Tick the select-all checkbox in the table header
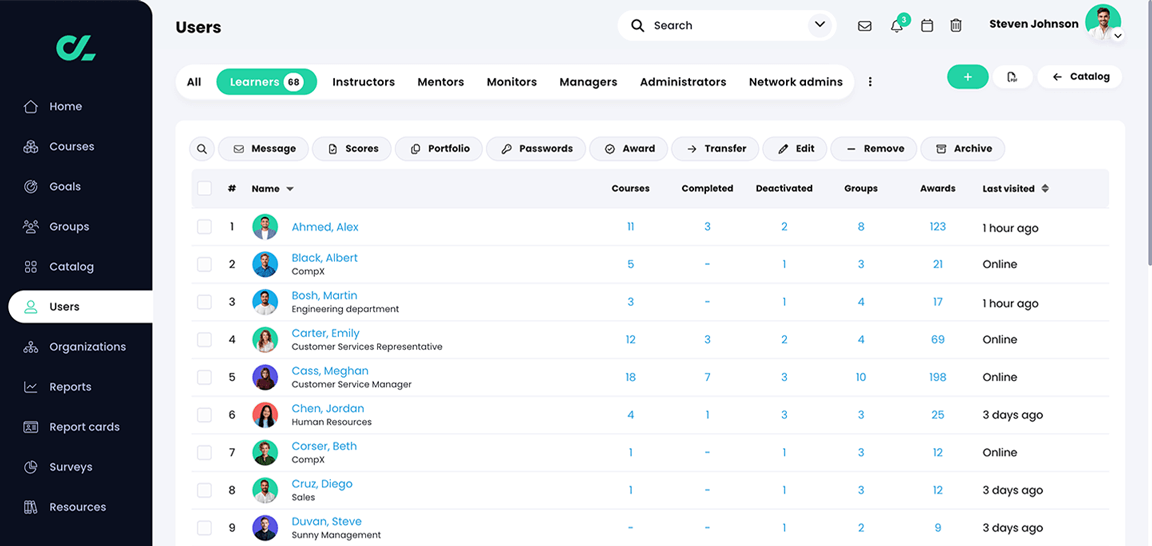Image resolution: width=1152 pixels, height=546 pixels. click(204, 188)
